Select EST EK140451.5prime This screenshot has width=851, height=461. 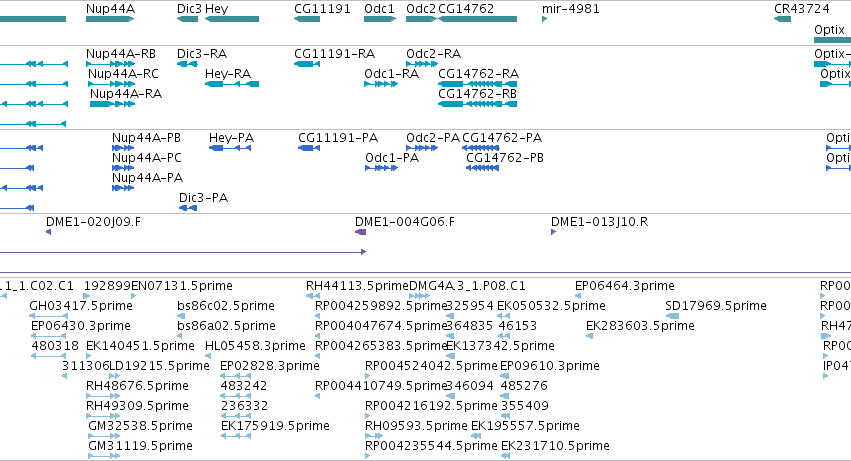pyautogui.click(x=88, y=356)
